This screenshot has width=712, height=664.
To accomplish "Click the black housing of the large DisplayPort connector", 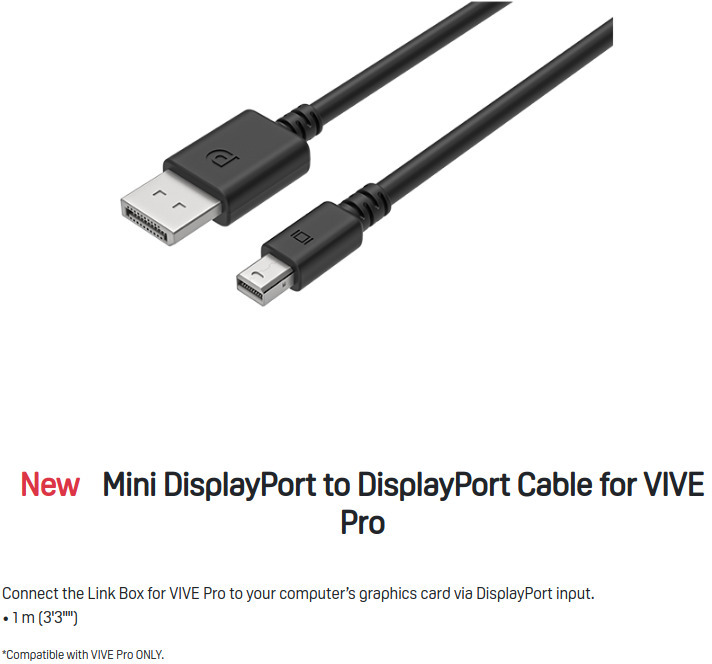I will click(237, 167).
